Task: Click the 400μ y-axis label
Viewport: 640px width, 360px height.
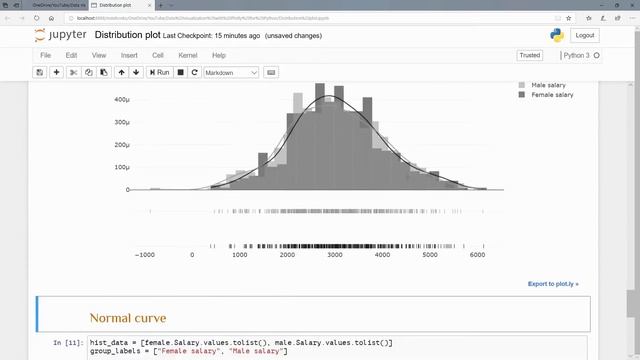Action: point(122,100)
